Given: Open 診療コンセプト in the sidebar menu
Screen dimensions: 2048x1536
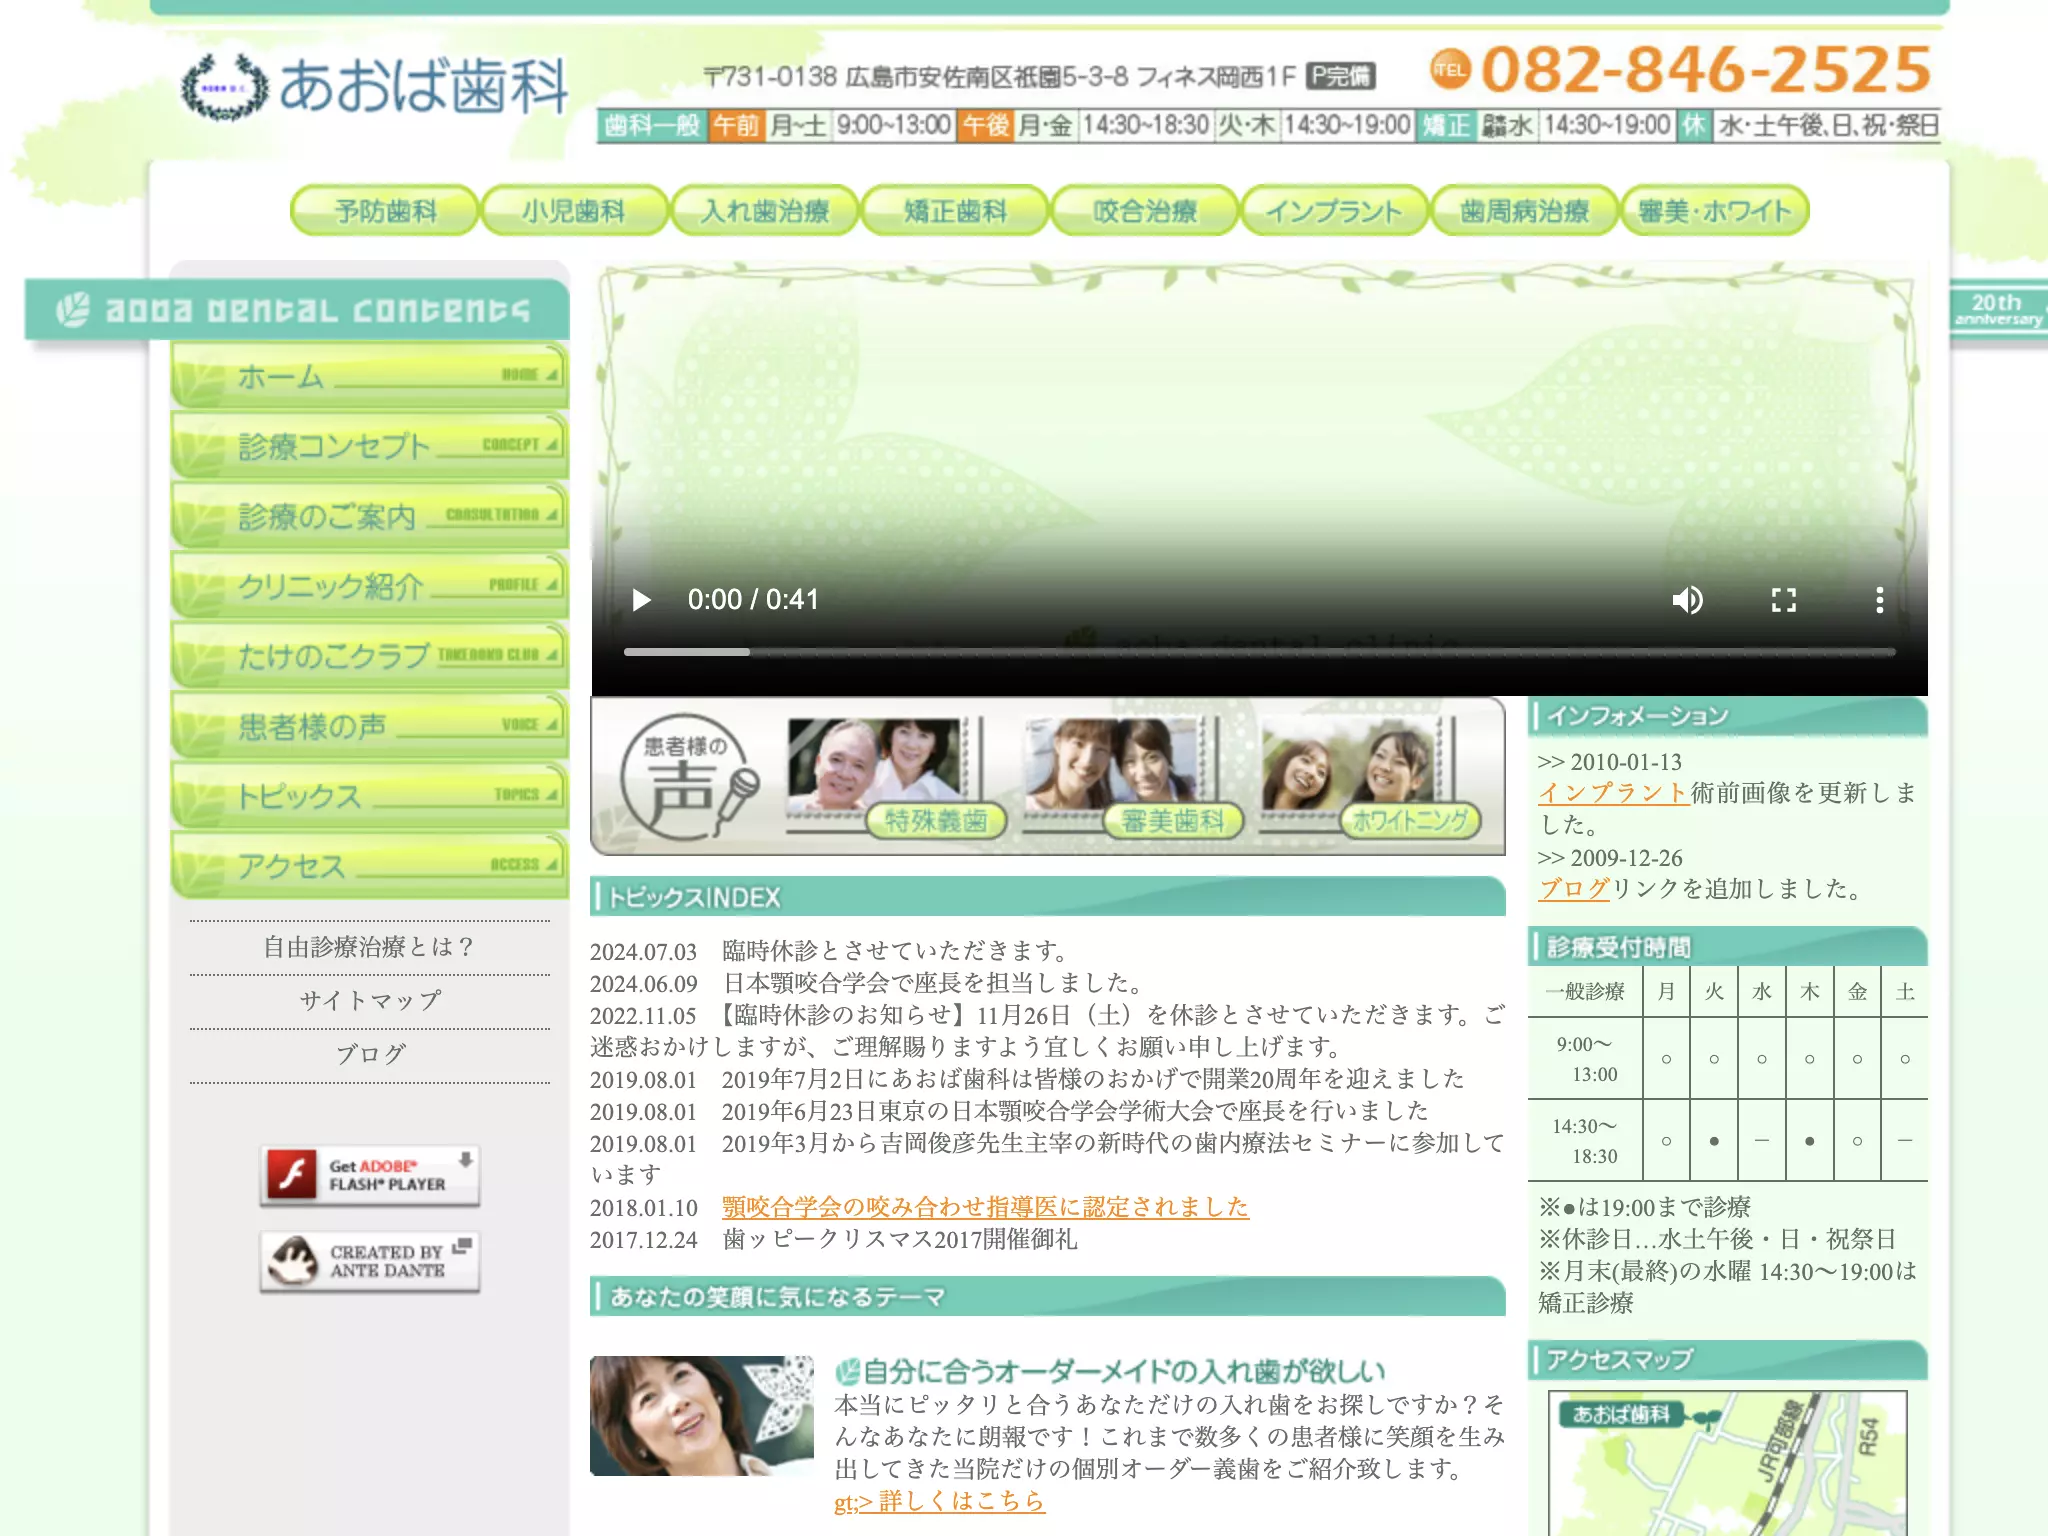Looking at the screenshot, I should pos(369,446).
